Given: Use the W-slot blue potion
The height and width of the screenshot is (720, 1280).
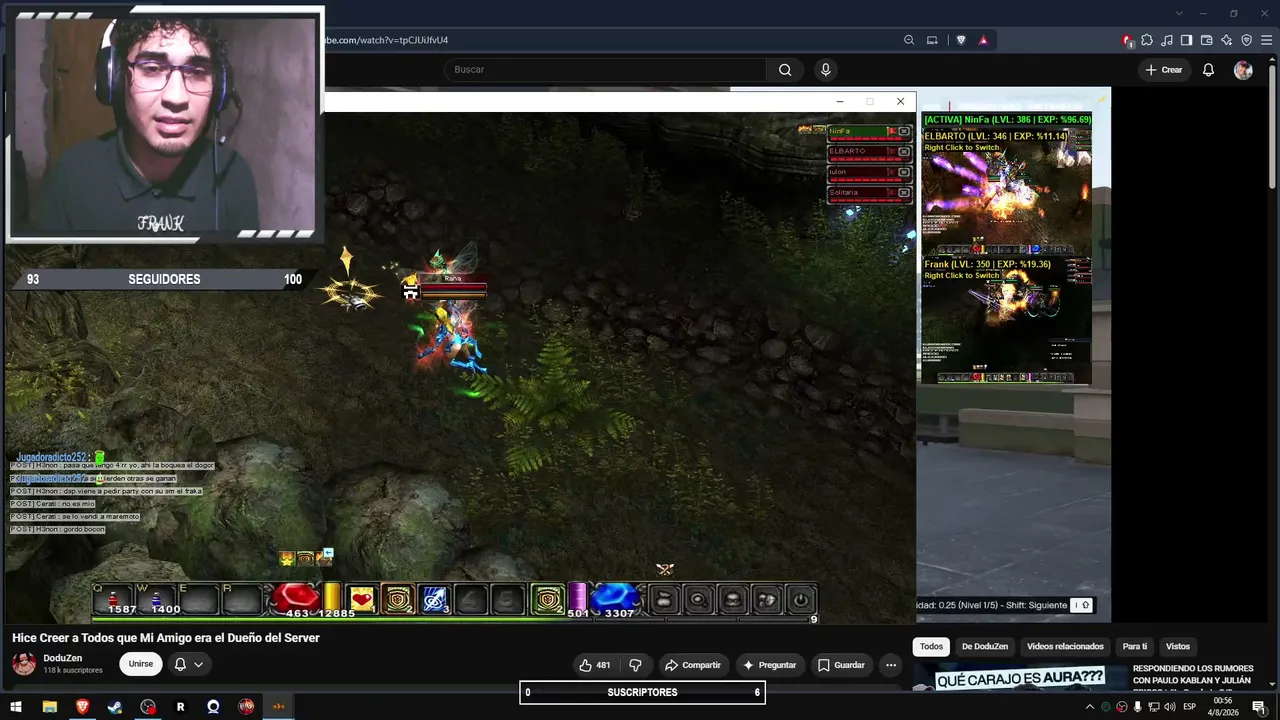Looking at the screenshot, I should [x=157, y=600].
